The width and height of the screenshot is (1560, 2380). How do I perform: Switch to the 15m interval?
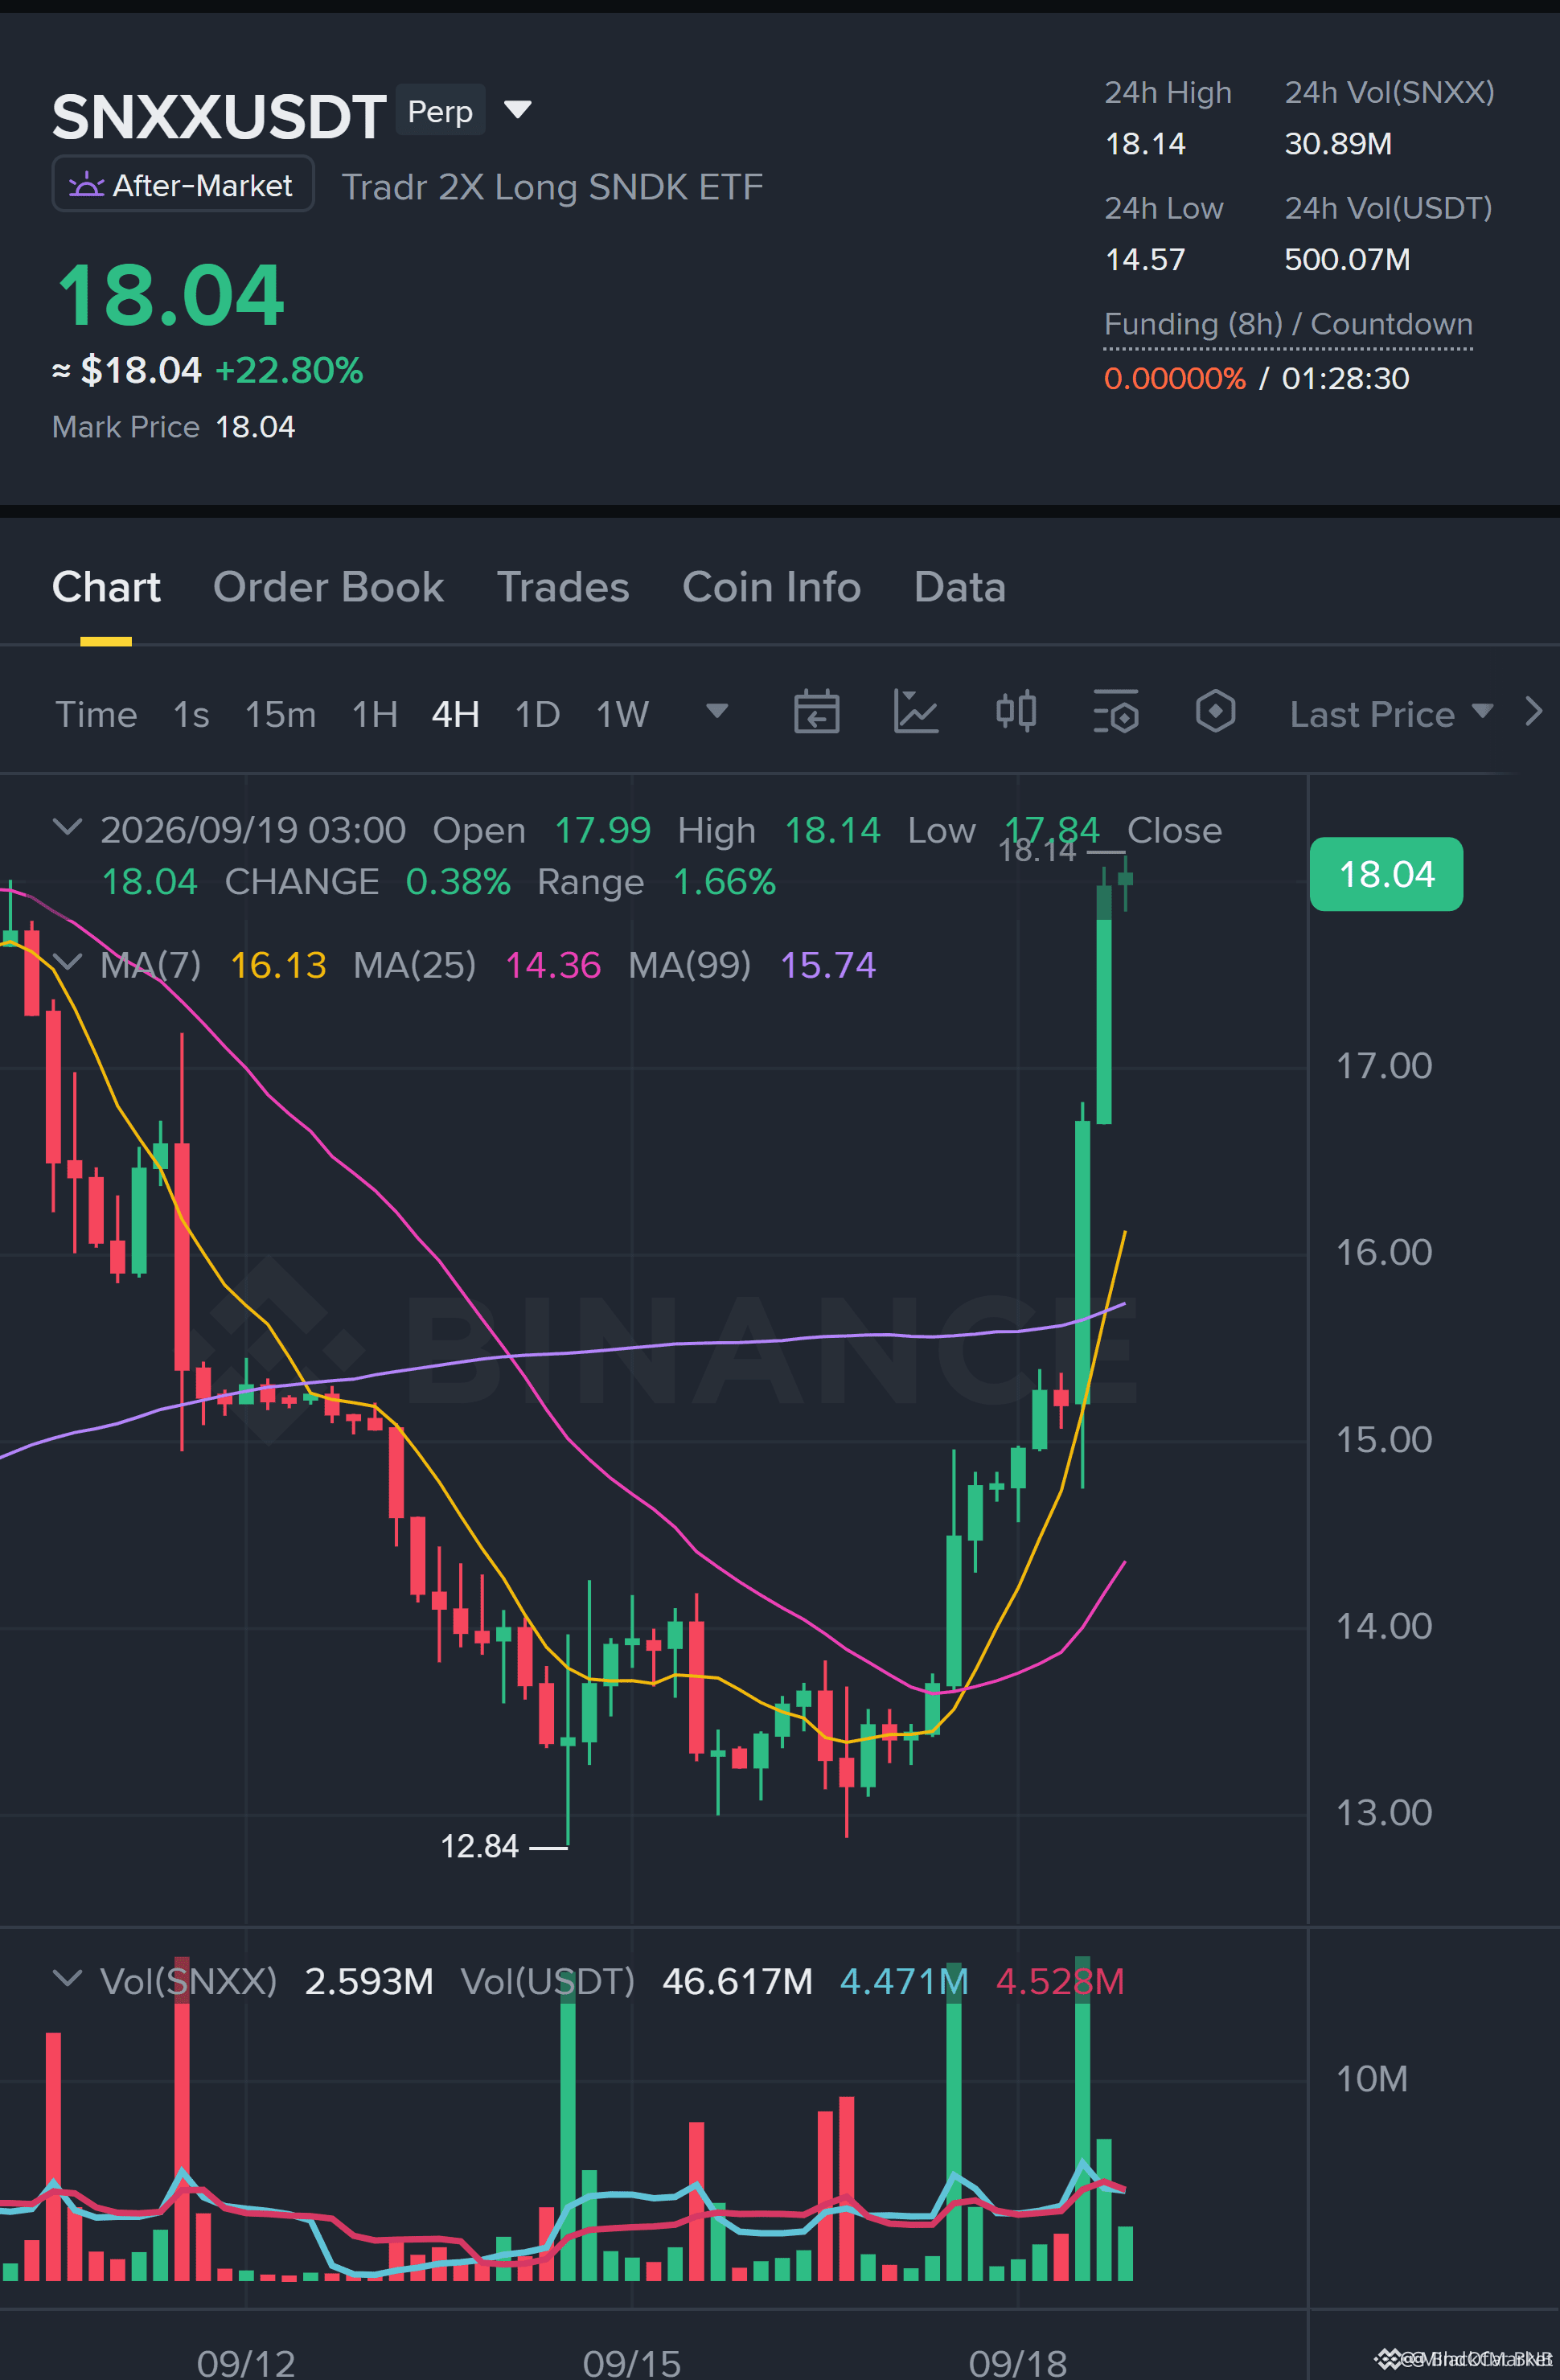[x=280, y=714]
